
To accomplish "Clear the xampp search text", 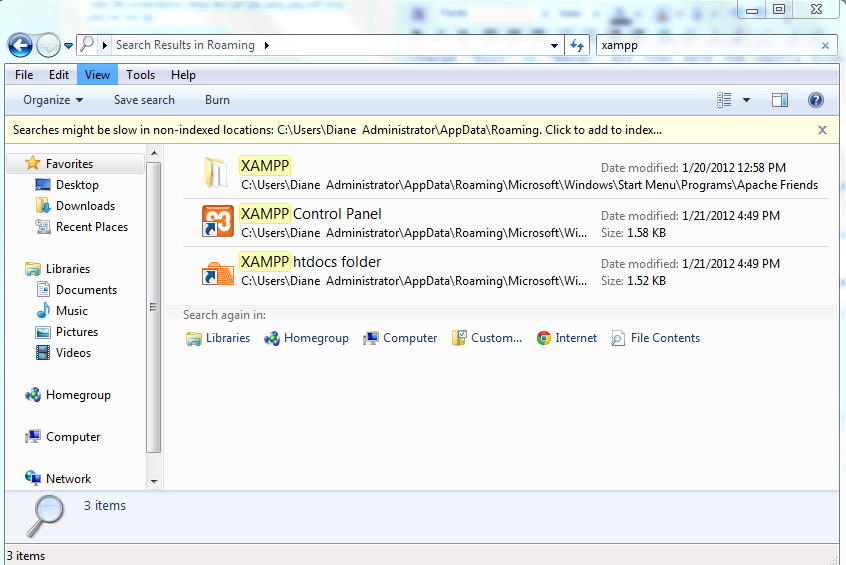I will point(825,45).
